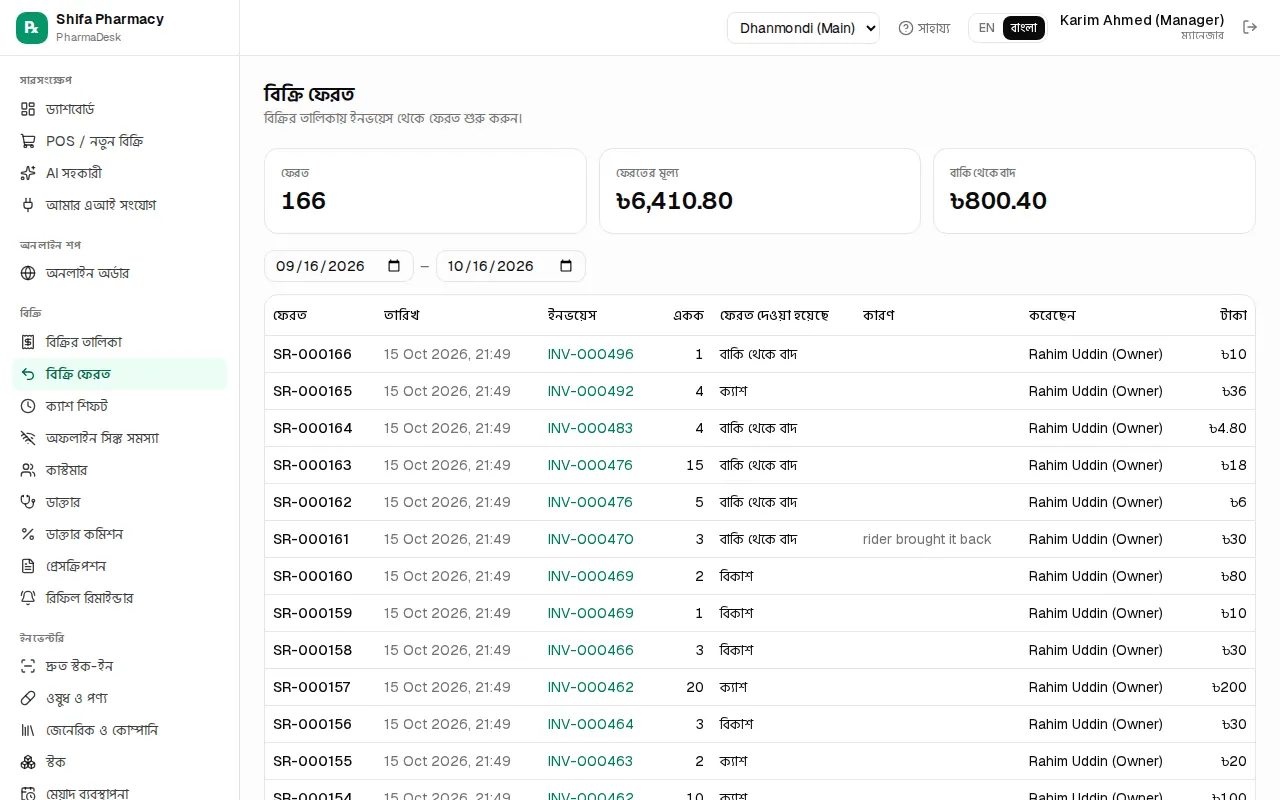1280x800 pixels.
Task: Open AI সহকারী sparkle icon
Action: [28, 173]
